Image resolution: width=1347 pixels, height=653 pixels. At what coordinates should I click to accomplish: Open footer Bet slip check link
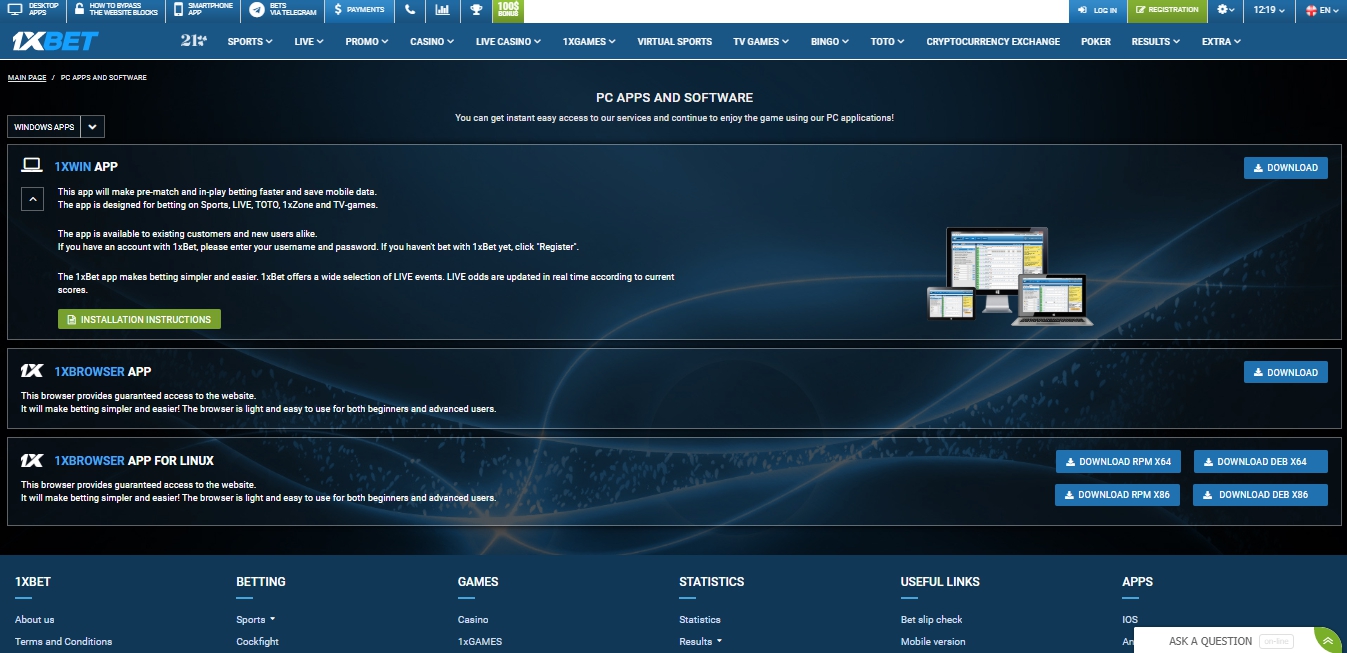click(x=932, y=619)
